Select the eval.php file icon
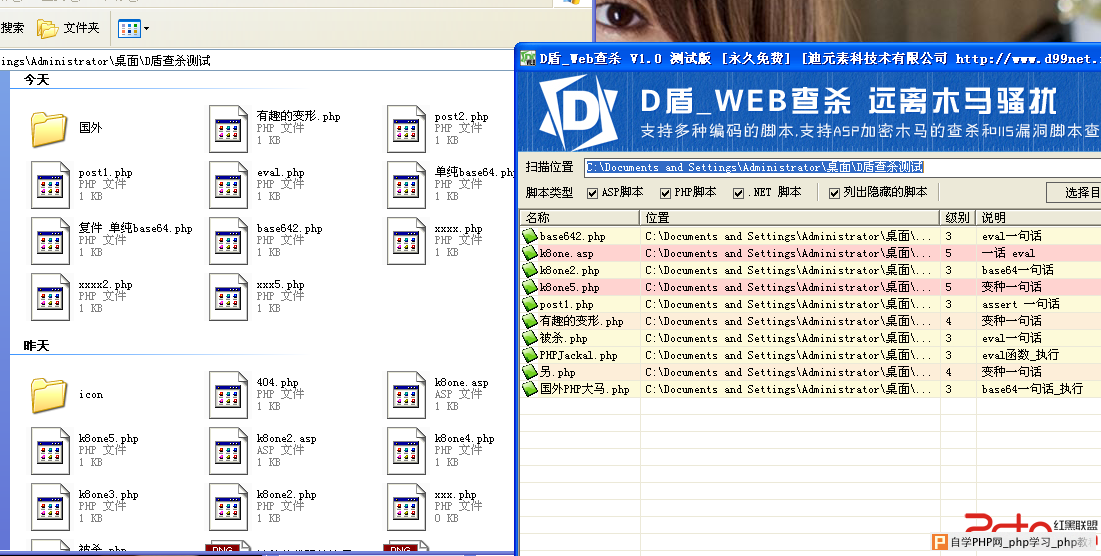The width and height of the screenshot is (1101, 556). click(228, 185)
